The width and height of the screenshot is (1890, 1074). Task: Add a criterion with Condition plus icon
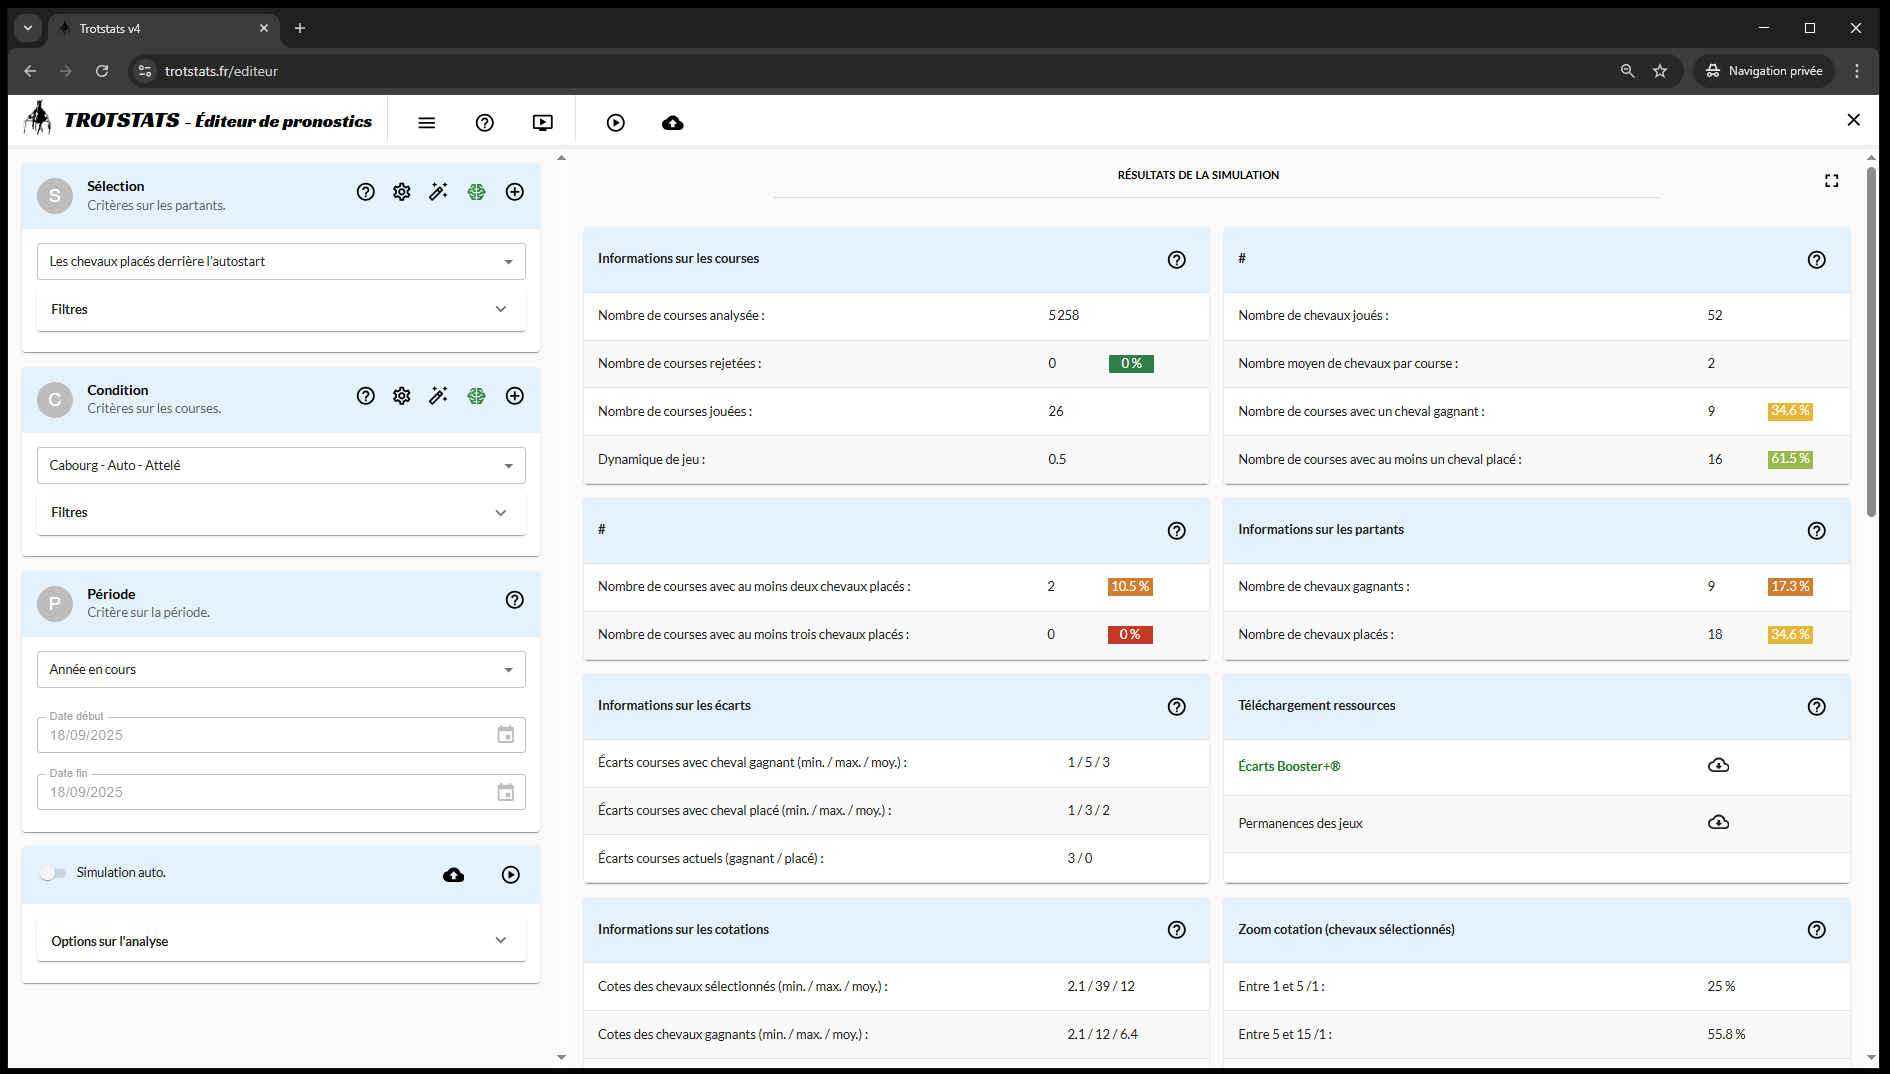pyautogui.click(x=514, y=396)
